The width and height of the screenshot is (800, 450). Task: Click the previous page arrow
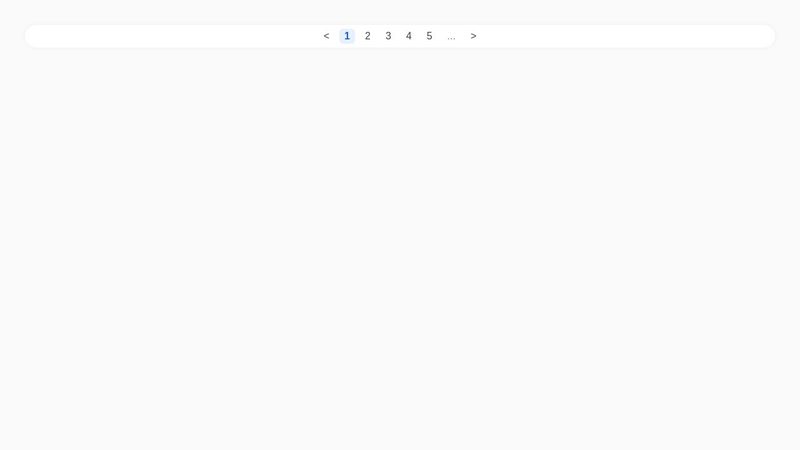point(326,36)
